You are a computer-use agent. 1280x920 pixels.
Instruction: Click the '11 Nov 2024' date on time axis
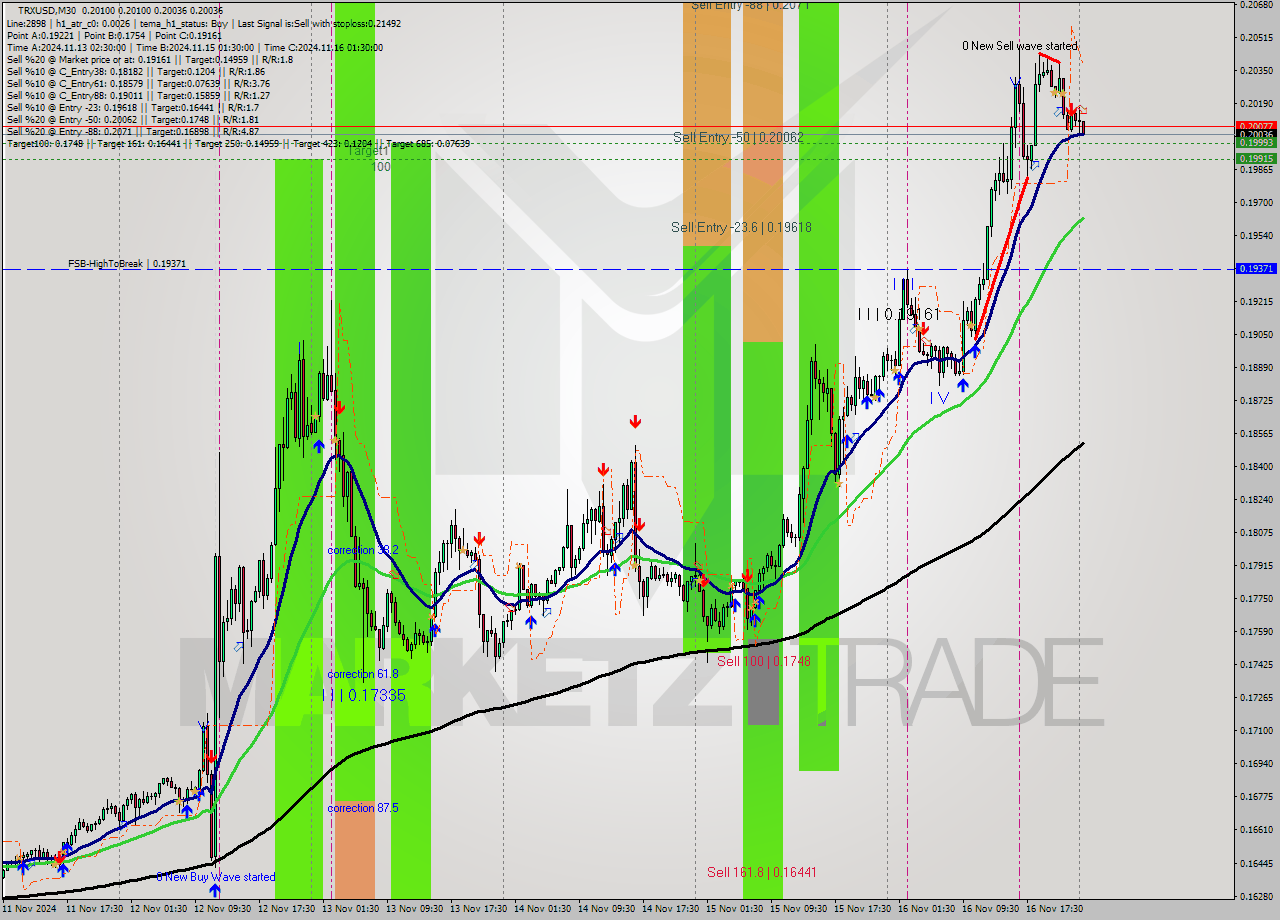(x=31, y=909)
